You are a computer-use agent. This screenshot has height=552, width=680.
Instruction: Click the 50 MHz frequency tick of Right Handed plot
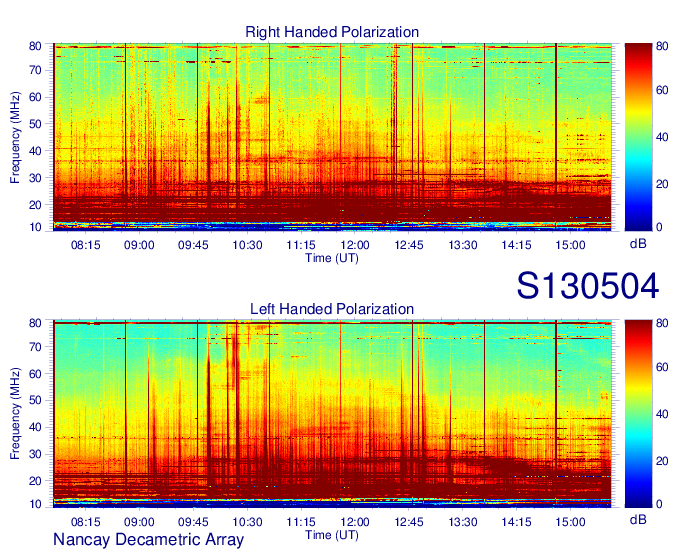pos(35,124)
